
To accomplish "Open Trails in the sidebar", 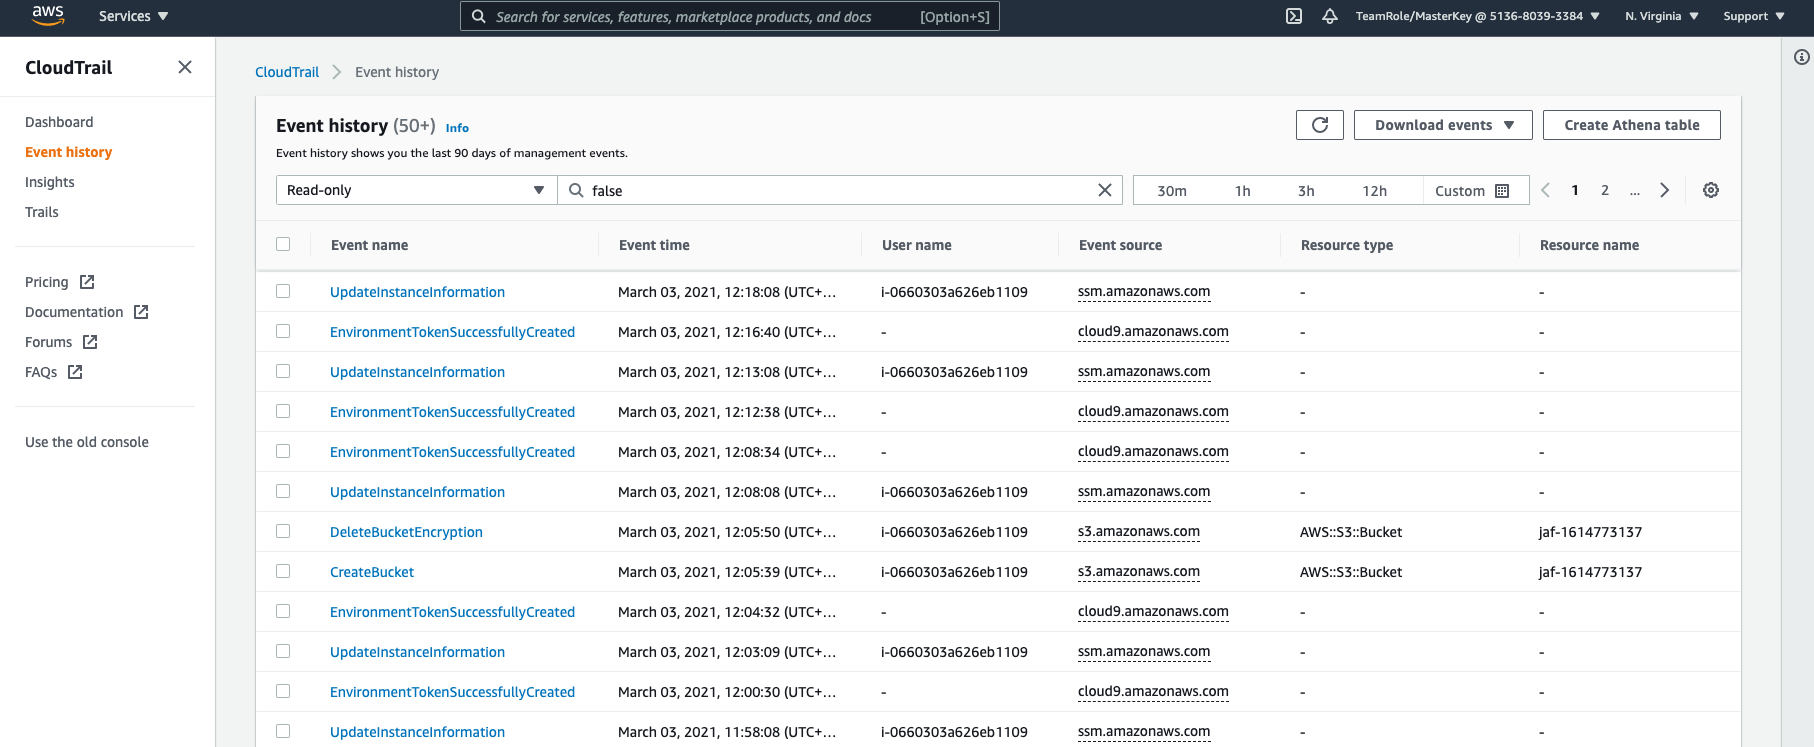I will pos(42,212).
